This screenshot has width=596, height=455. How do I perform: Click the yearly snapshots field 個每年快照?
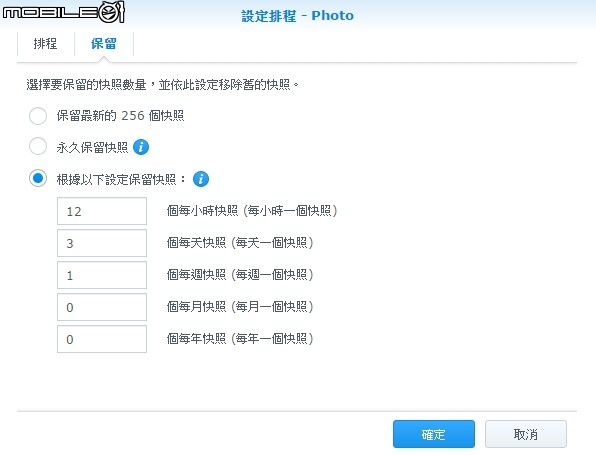102,339
